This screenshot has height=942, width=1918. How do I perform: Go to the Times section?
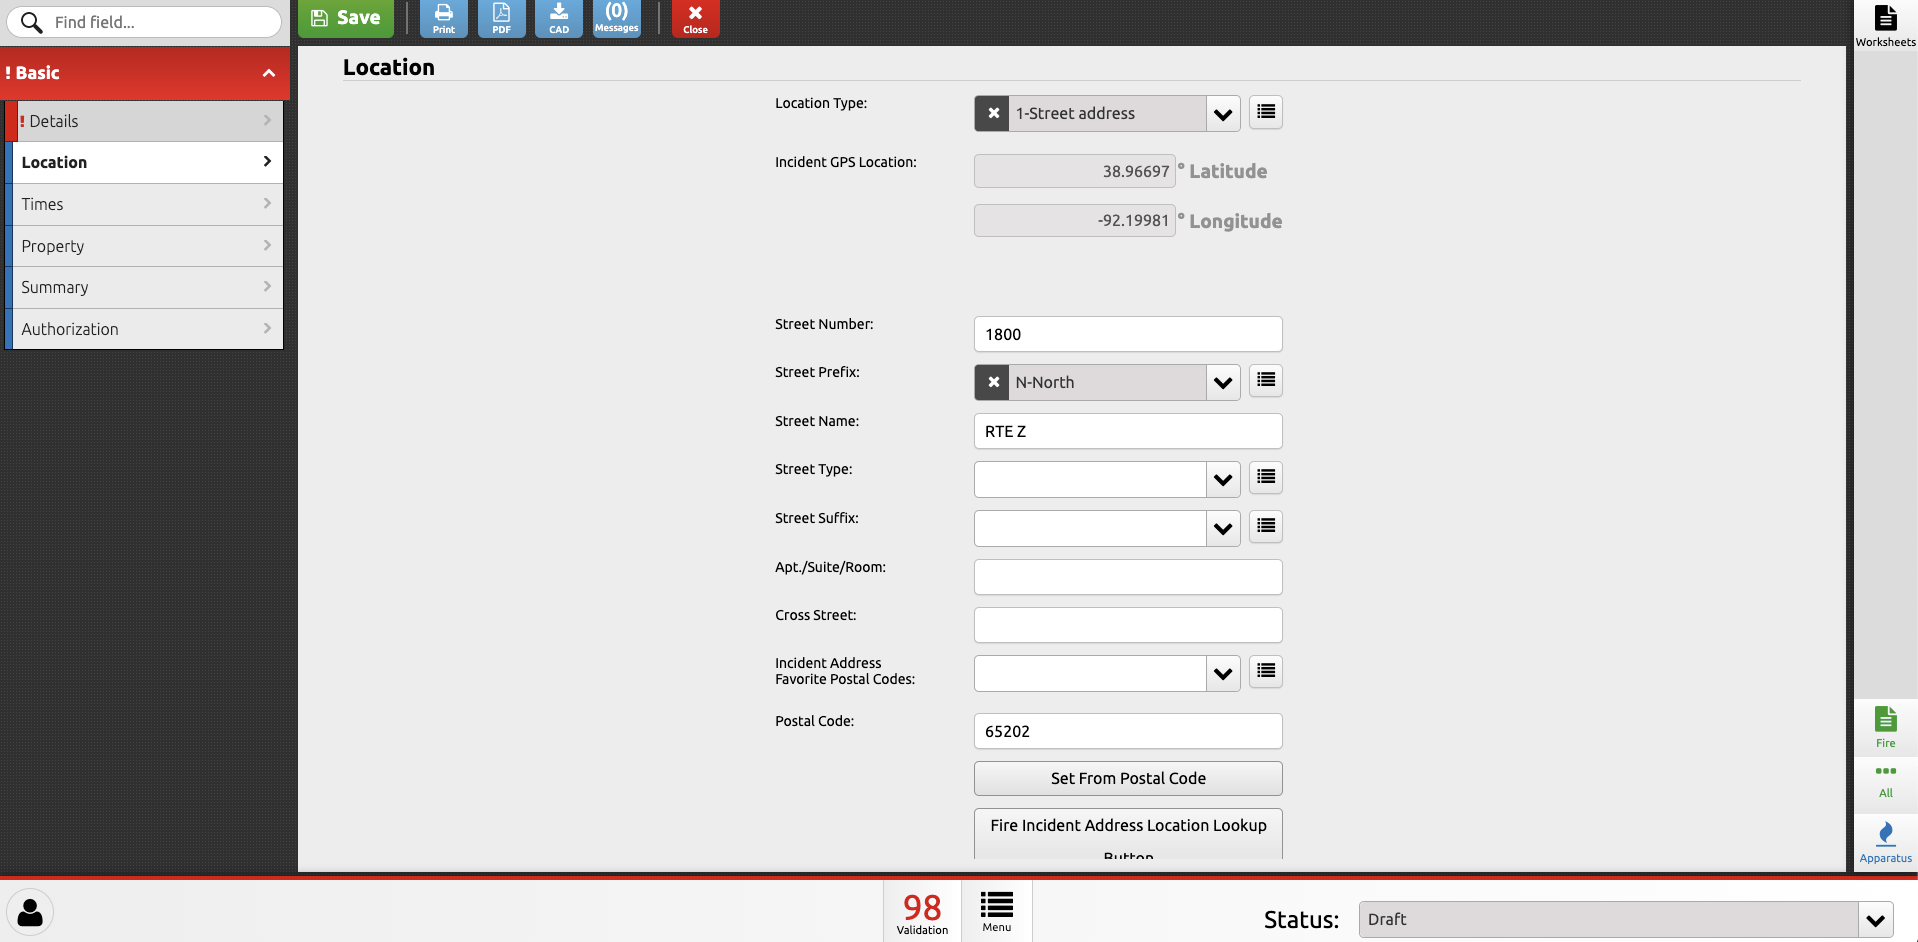(145, 204)
